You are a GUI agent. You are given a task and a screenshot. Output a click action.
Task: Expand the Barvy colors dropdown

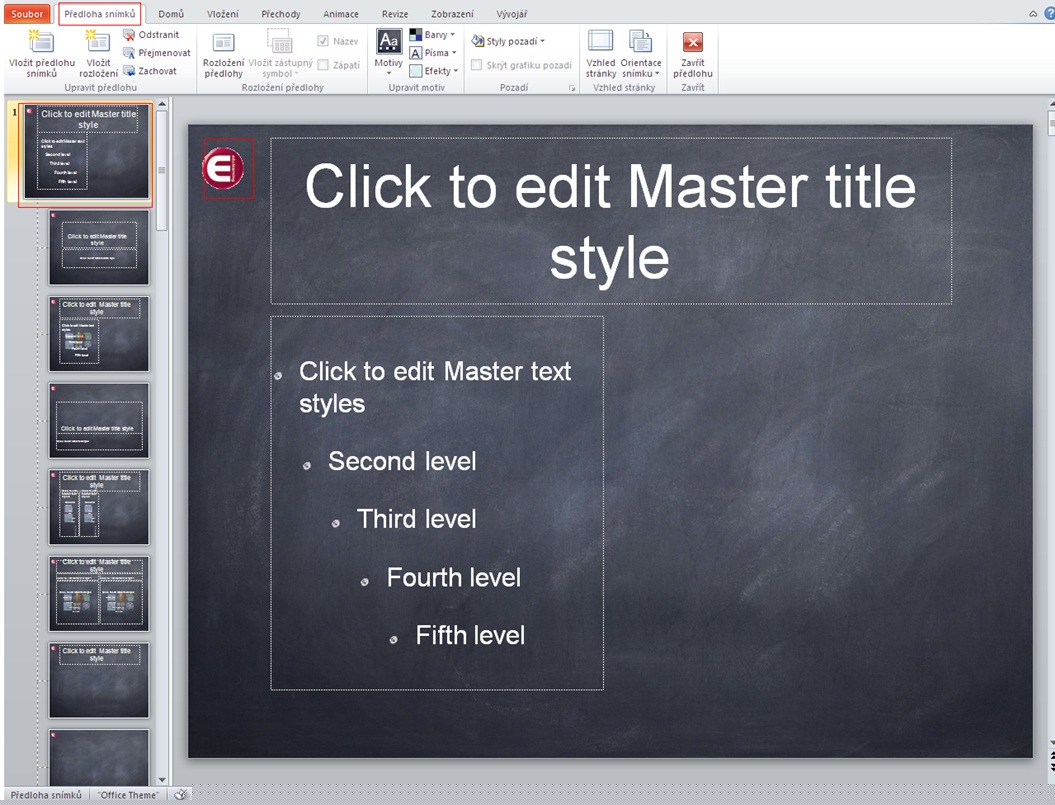coord(433,34)
